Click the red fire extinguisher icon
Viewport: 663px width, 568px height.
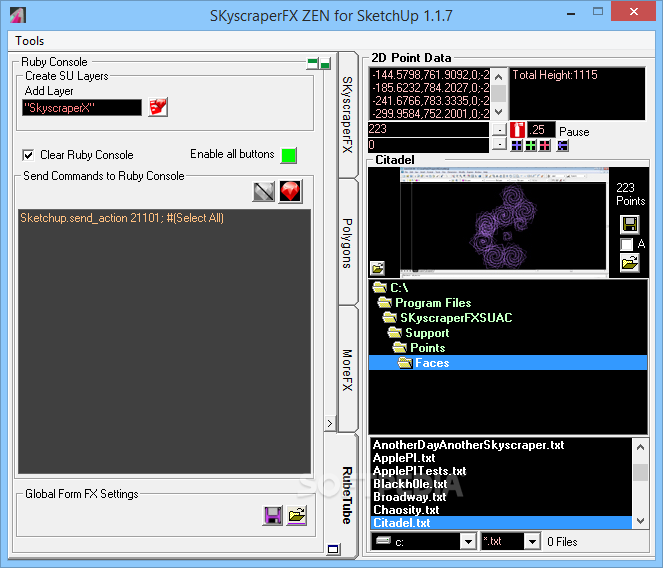tap(518, 129)
